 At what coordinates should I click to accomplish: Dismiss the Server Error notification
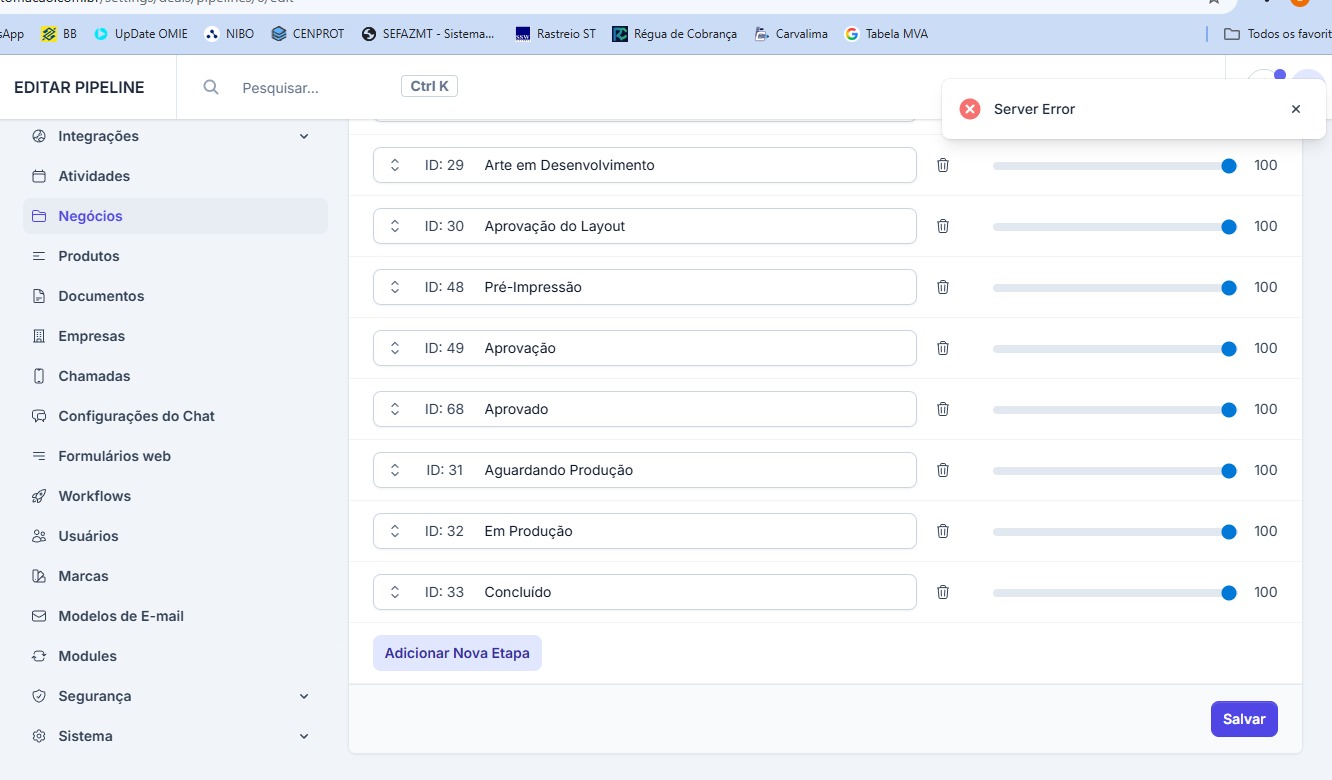tap(1295, 109)
